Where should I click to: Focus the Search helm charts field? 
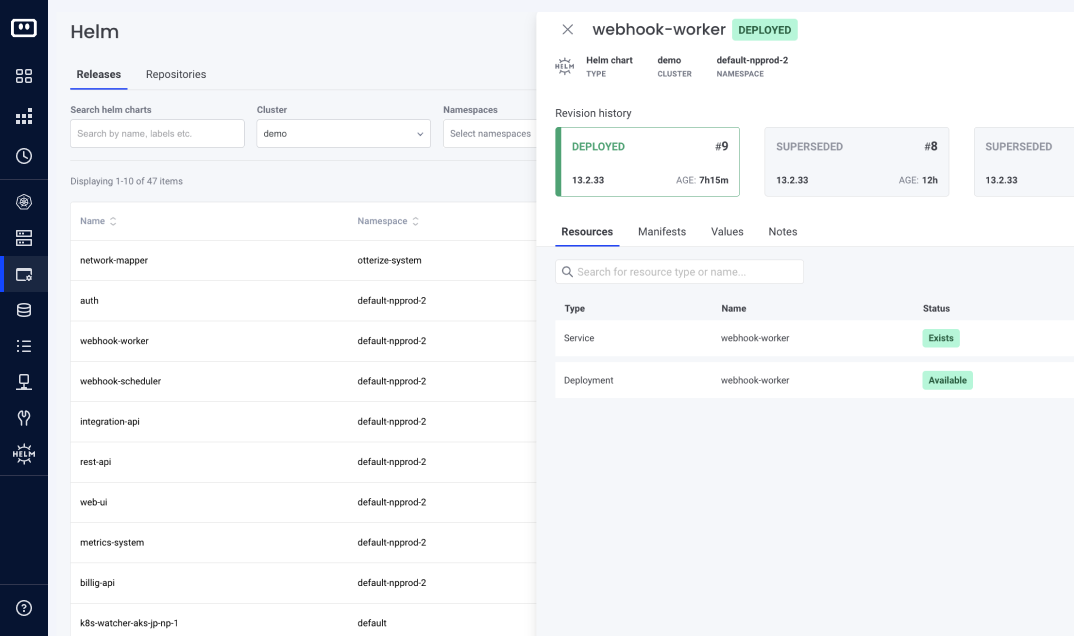[157, 133]
